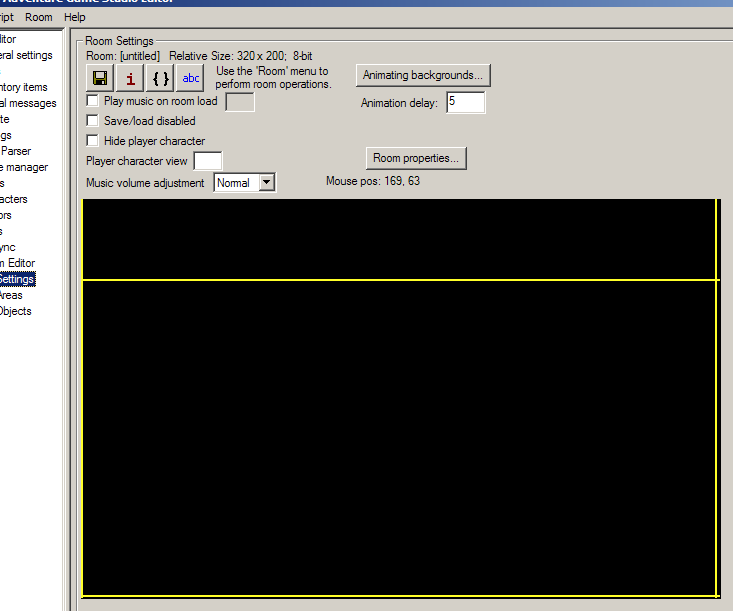This screenshot has height=611, width=733.
Task: Select 'Objects' item in sidebar
Action: point(15,311)
